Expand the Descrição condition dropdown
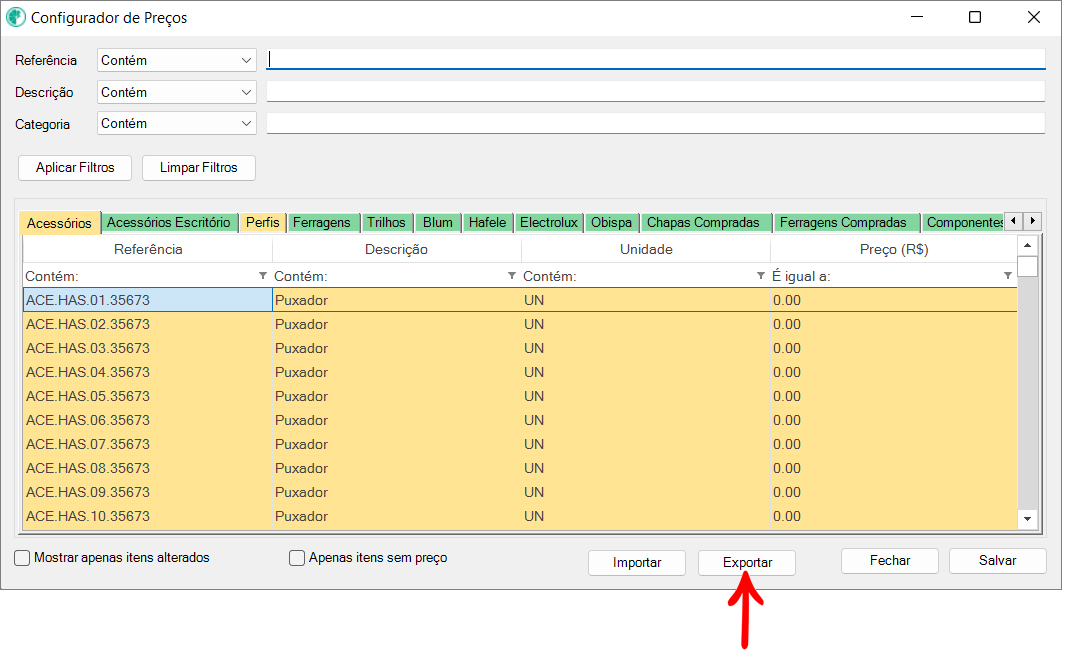 (x=177, y=92)
